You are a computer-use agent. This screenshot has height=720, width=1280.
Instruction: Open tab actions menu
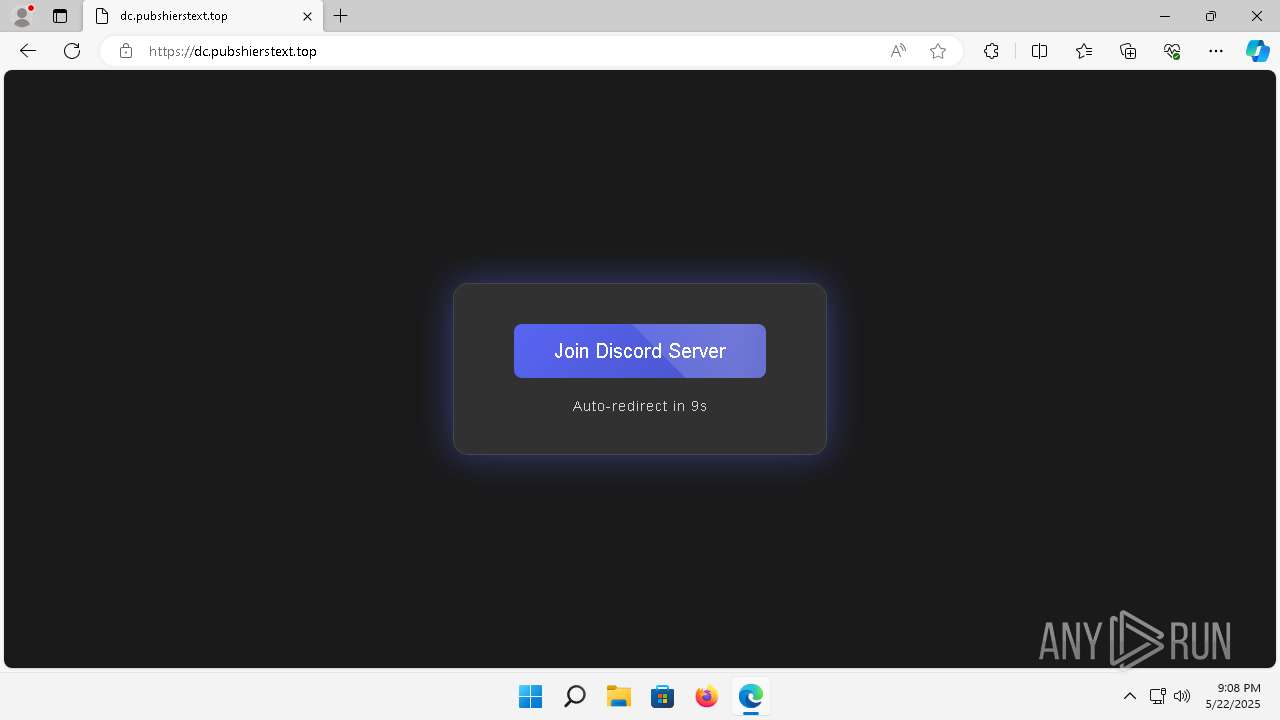point(60,16)
